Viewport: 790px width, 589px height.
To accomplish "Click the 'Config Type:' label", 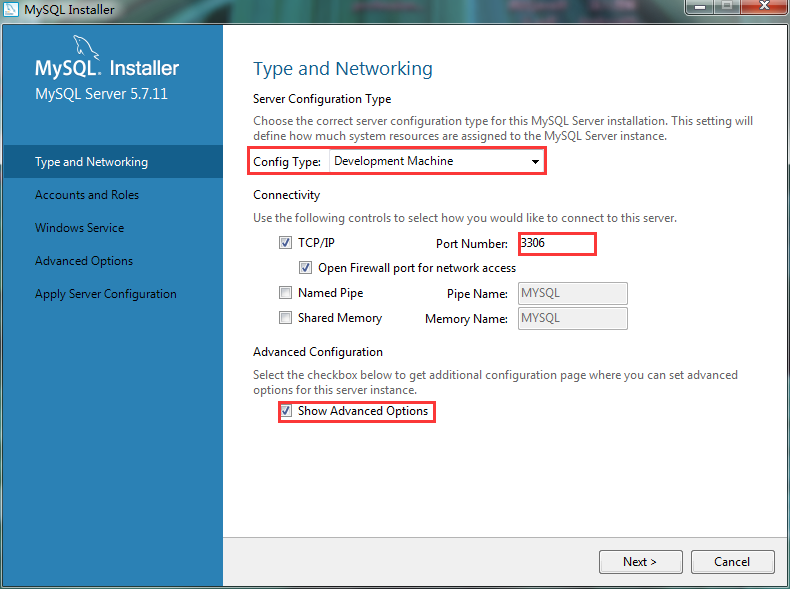I will [x=287, y=162].
